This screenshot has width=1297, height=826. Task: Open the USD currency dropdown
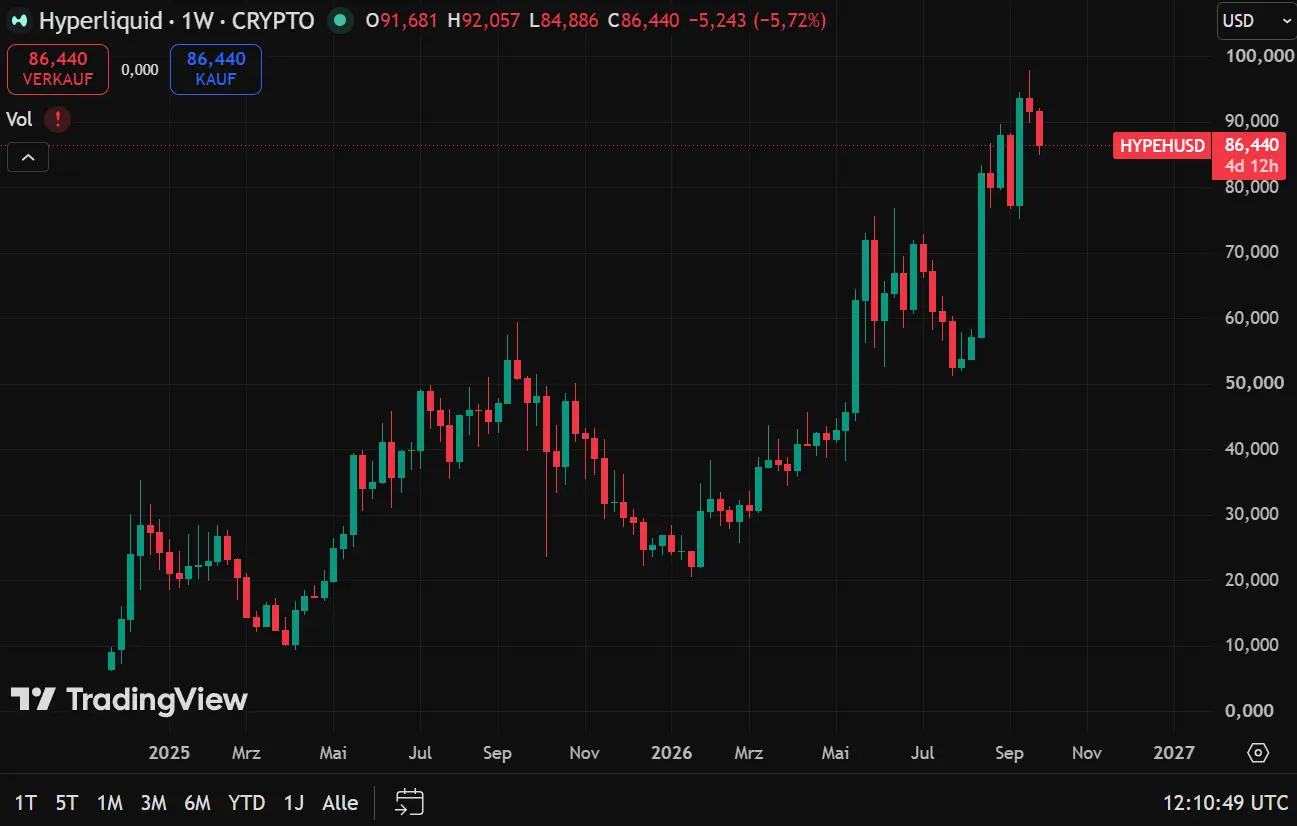1256,20
